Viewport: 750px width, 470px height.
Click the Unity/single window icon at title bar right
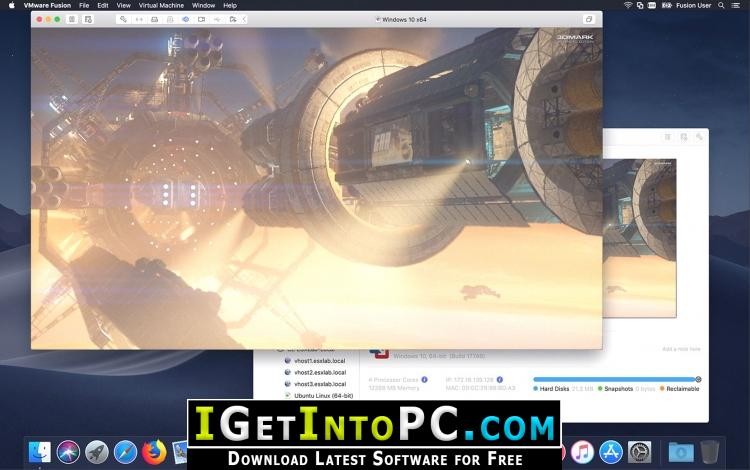(x=589, y=19)
